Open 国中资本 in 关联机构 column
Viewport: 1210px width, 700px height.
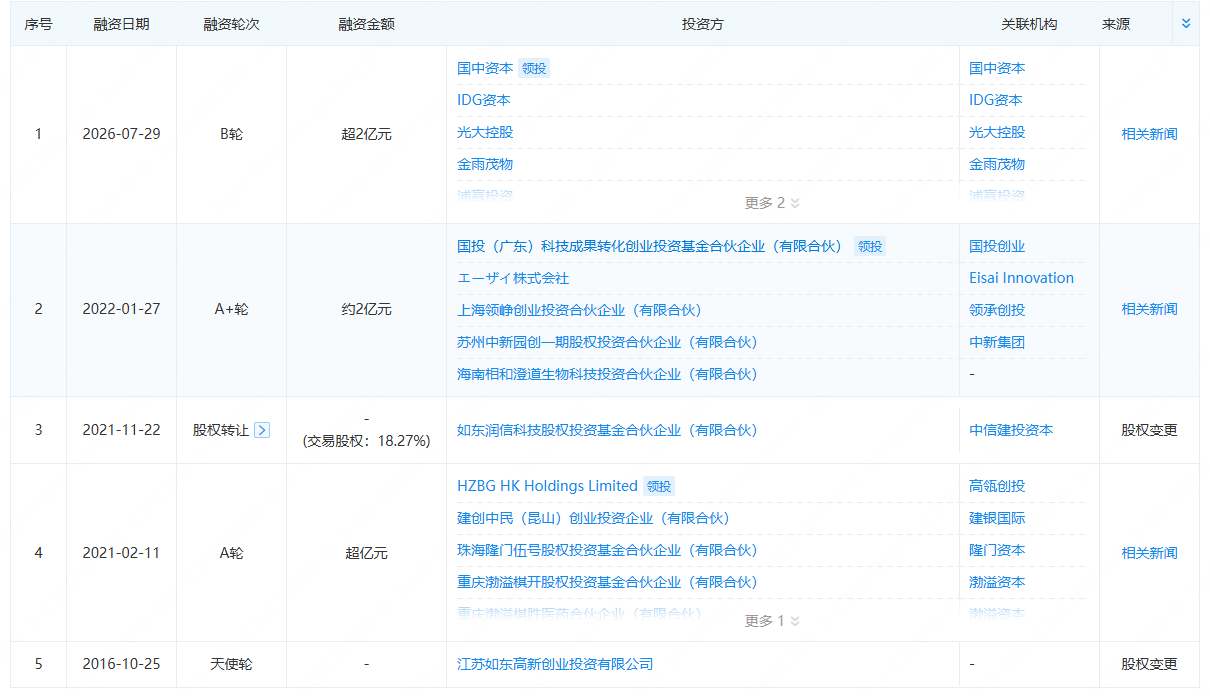click(997, 68)
